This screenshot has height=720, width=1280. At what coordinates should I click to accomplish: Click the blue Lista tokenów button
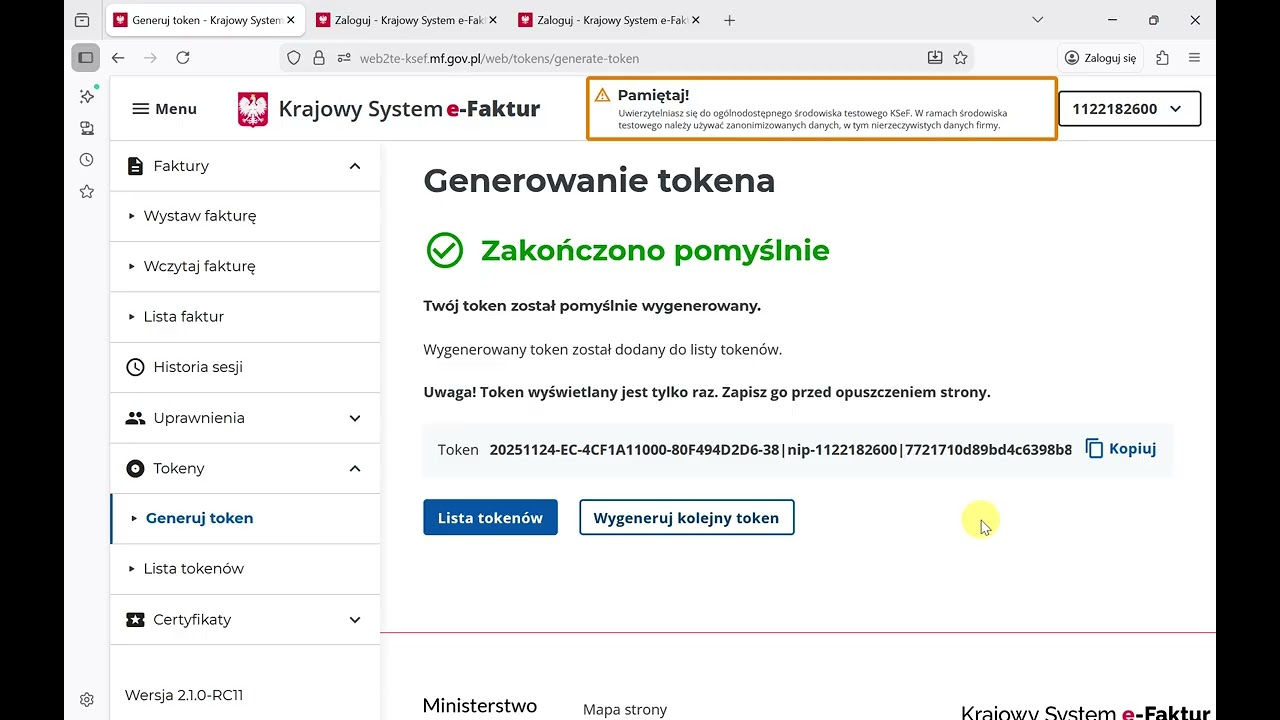point(490,517)
